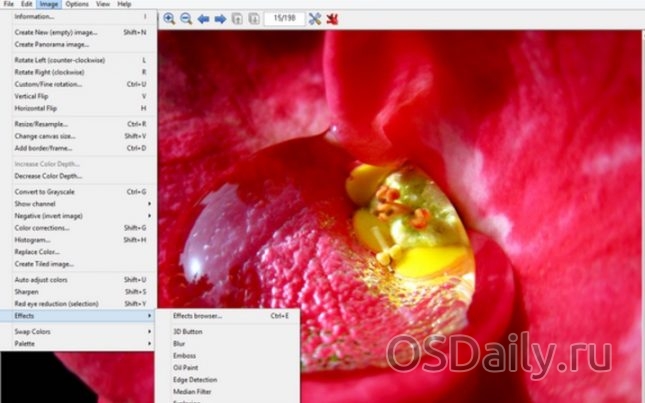Viewport: 645px width, 403px height.
Task: Open the Options menu in menu bar
Action: [77, 4]
